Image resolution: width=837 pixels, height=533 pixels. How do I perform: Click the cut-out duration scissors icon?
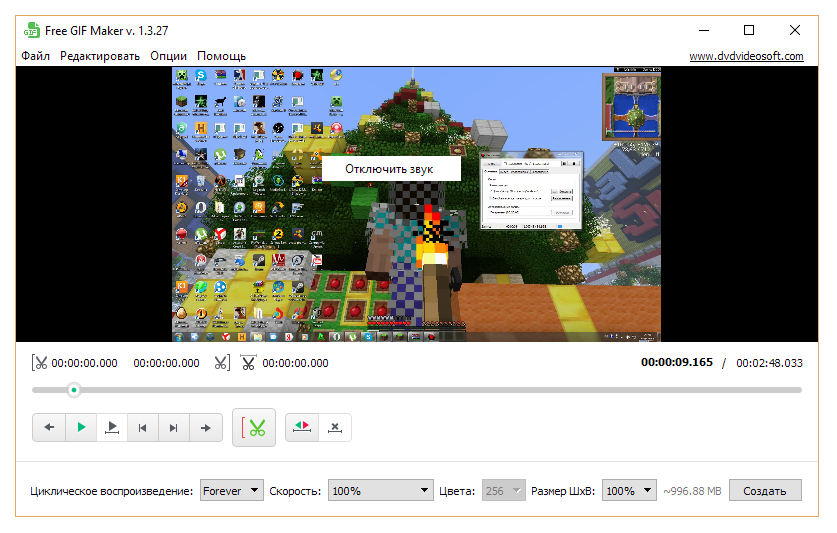coord(248,363)
